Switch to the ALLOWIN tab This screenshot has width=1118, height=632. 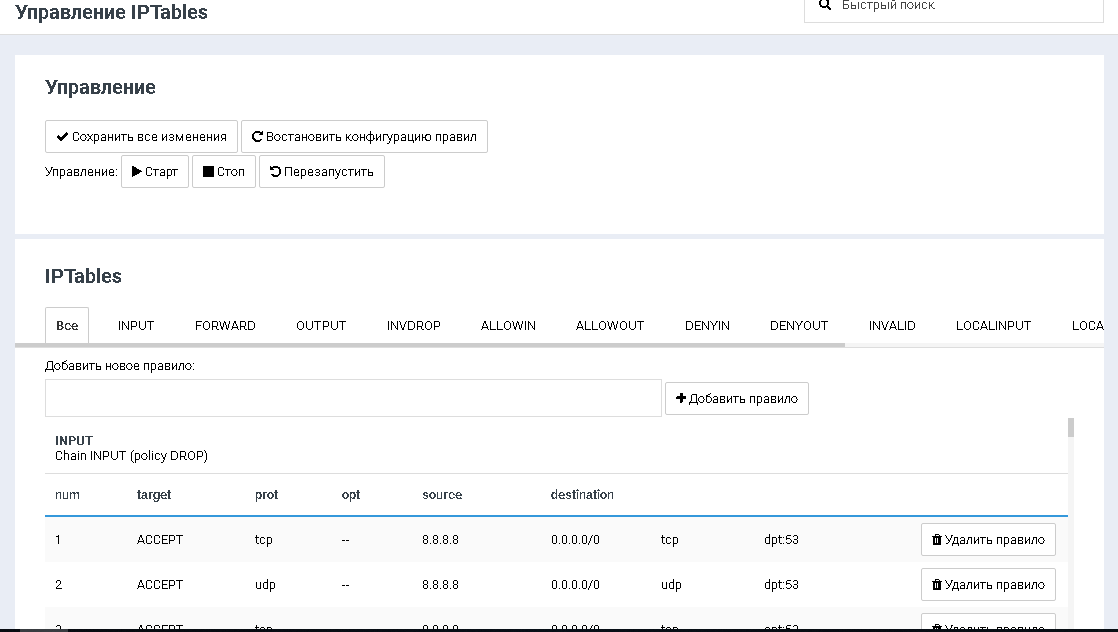(x=508, y=326)
